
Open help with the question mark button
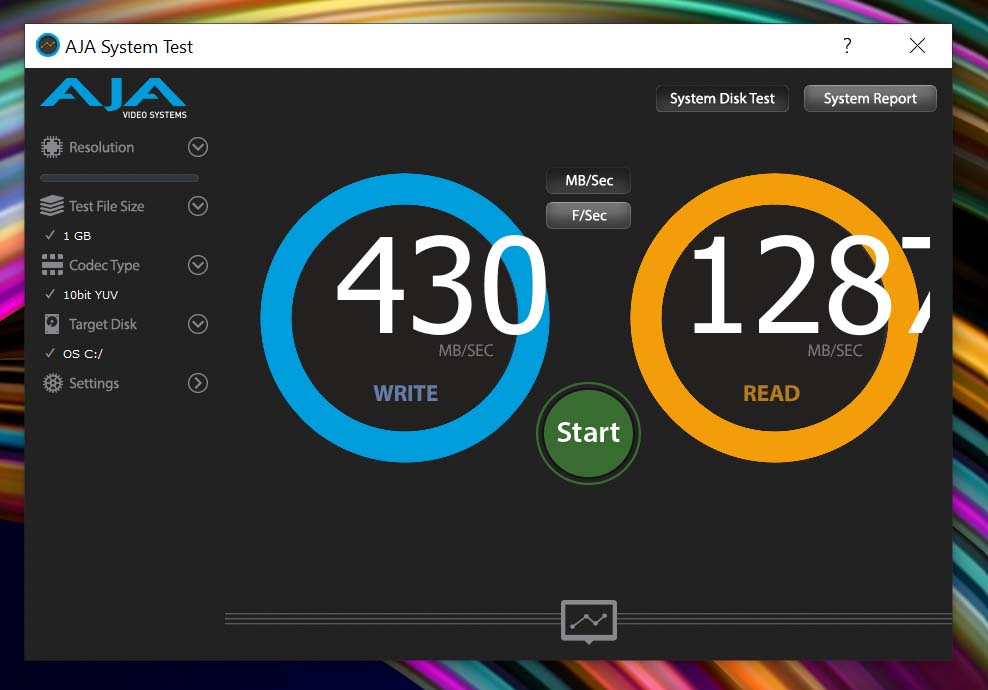[x=847, y=45]
